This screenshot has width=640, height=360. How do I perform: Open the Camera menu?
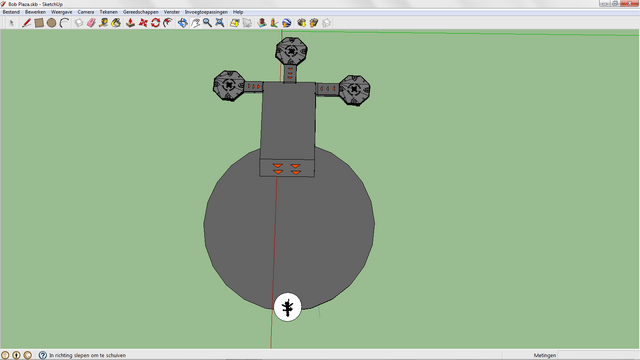click(86, 12)
